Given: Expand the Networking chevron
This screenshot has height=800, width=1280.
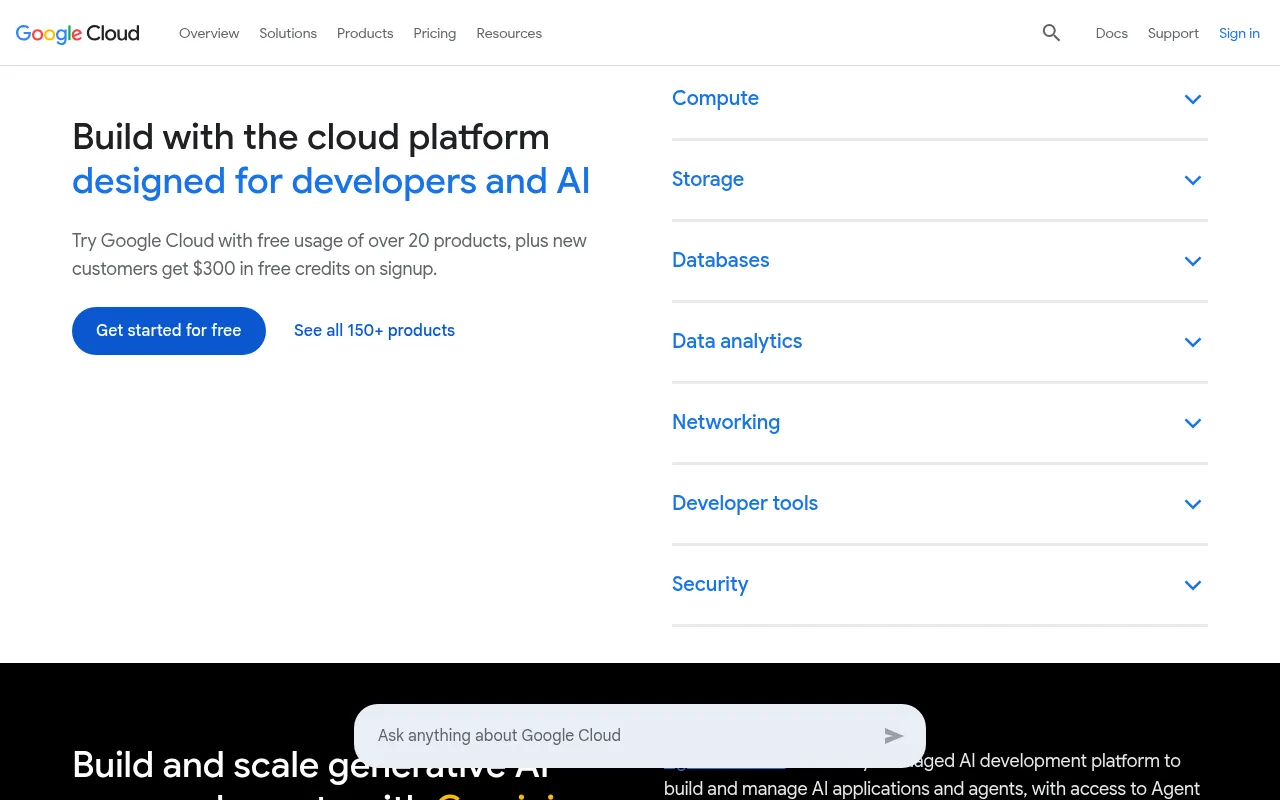Looking at the screenshot, I should [1192, 423].
